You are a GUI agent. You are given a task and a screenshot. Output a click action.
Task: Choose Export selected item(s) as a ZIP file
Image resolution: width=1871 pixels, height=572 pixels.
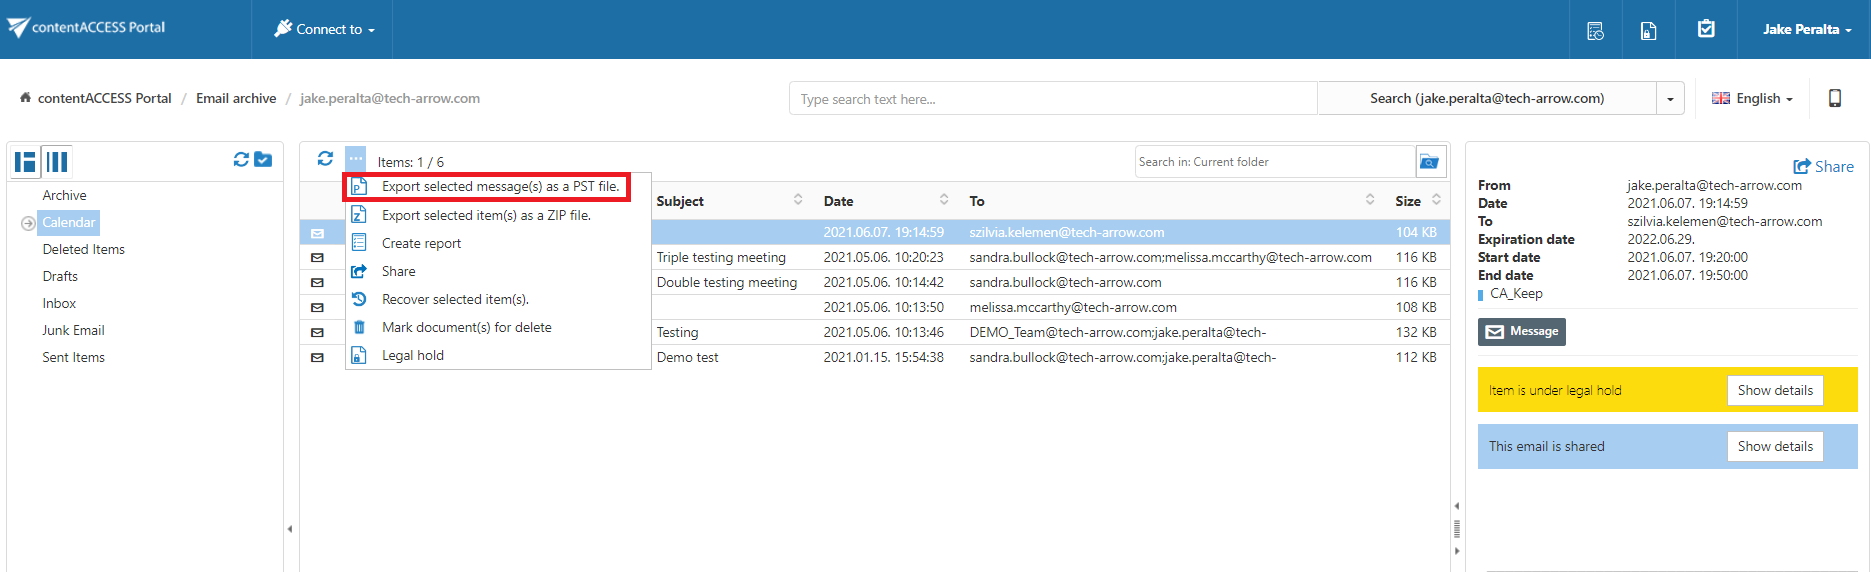pyautogui.click(x=486, y=215)
